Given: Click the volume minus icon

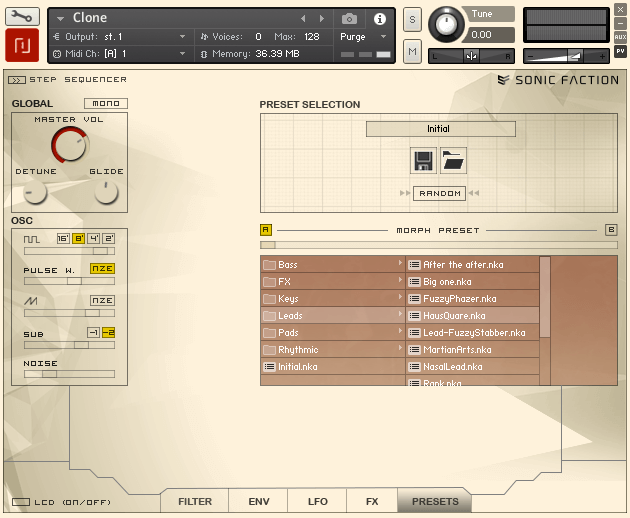Looking at the screenshot, I should pyautogui.click(x=530, y=57).
